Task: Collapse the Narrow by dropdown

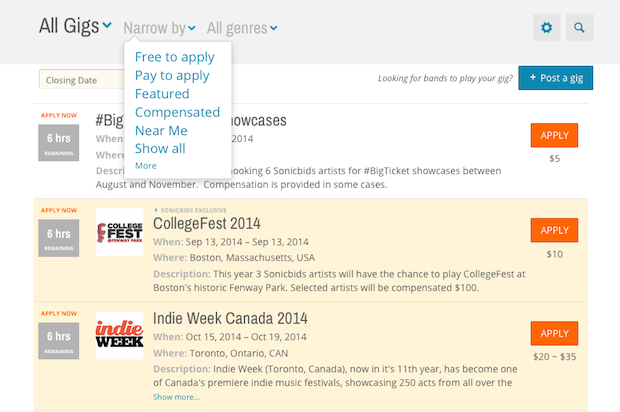Action: pyautogui.click(x=159, y=28)
